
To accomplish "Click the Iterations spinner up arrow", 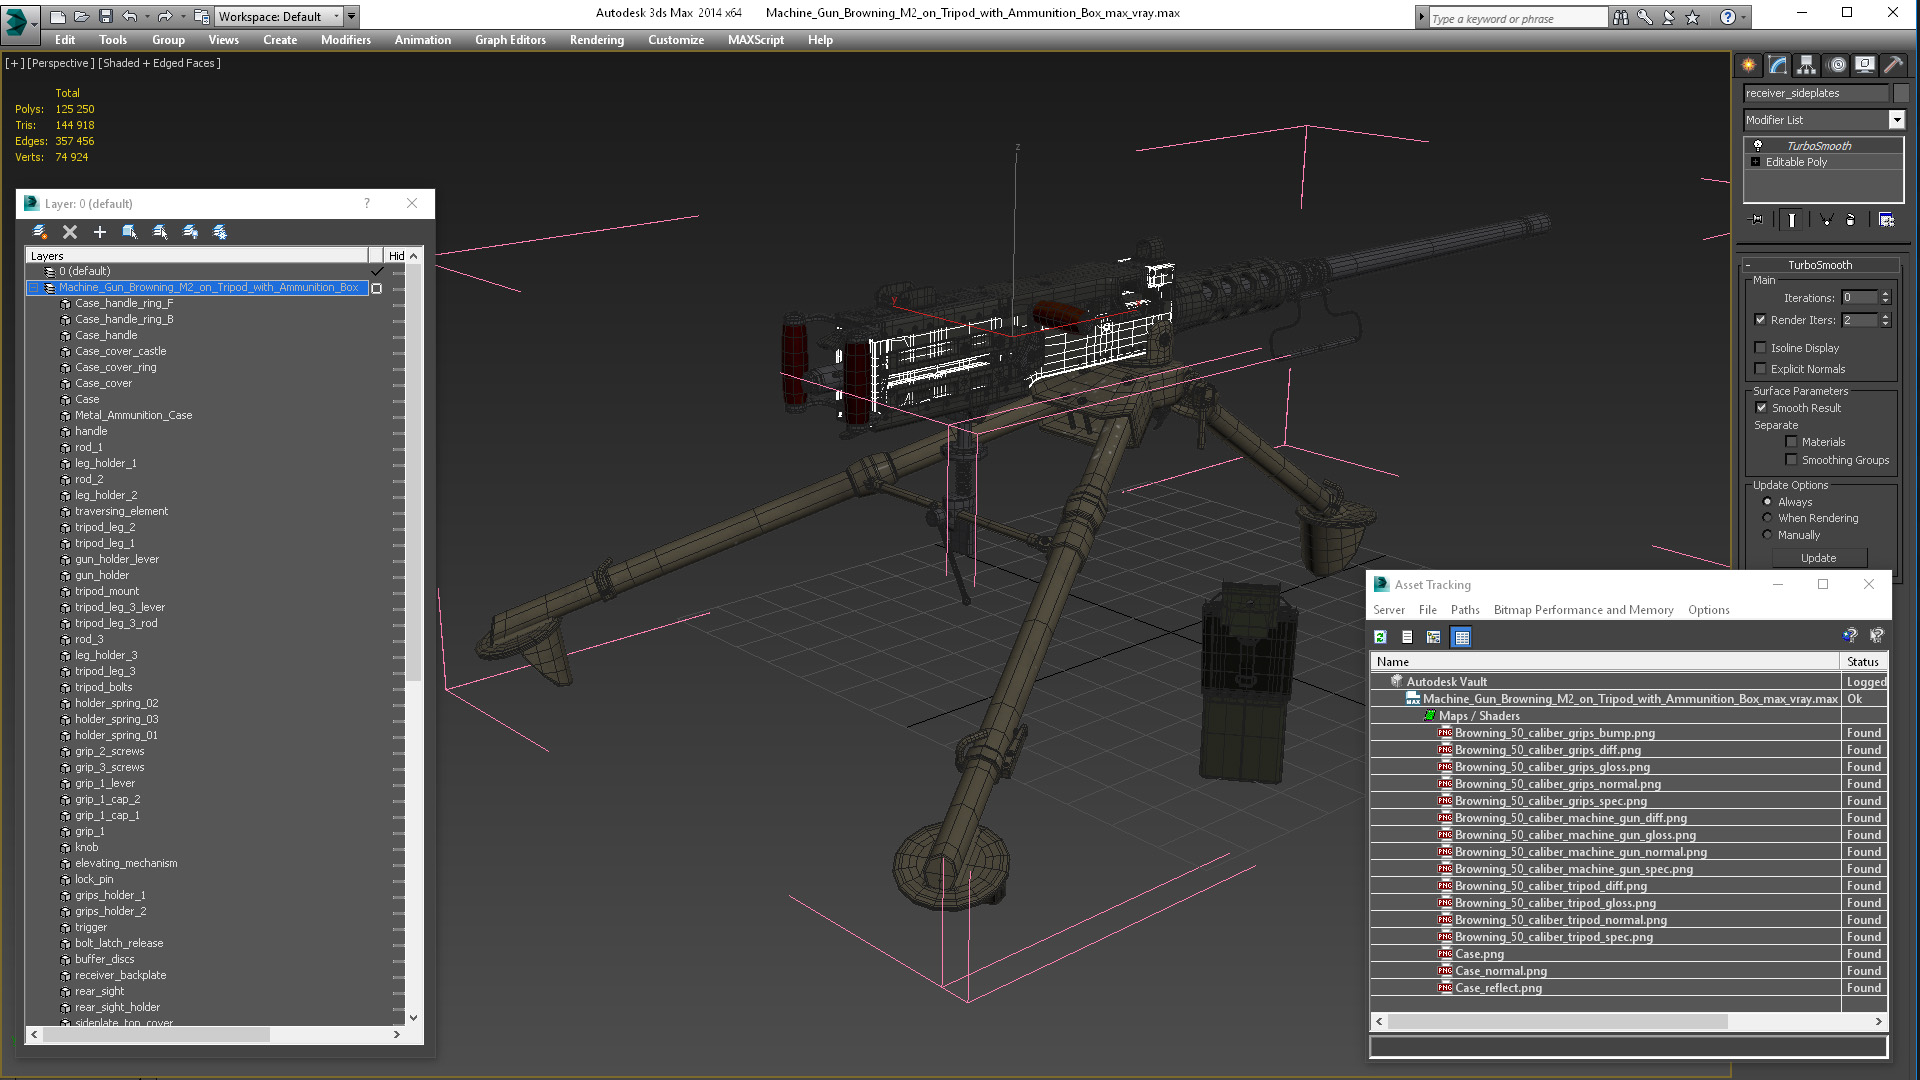I will [x=1886, y=294].
